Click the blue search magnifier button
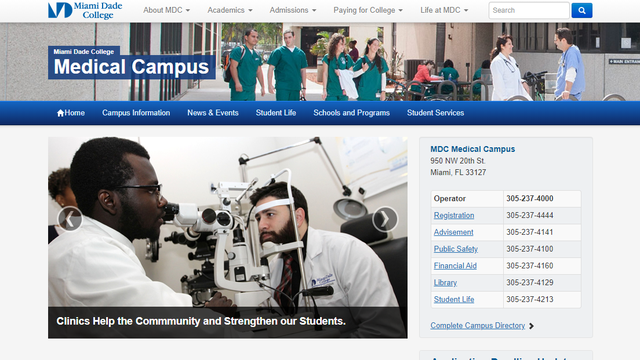Image resolution: width=640 pixels, height=360 pixels. pyautogui.click(x=582, y=11)
